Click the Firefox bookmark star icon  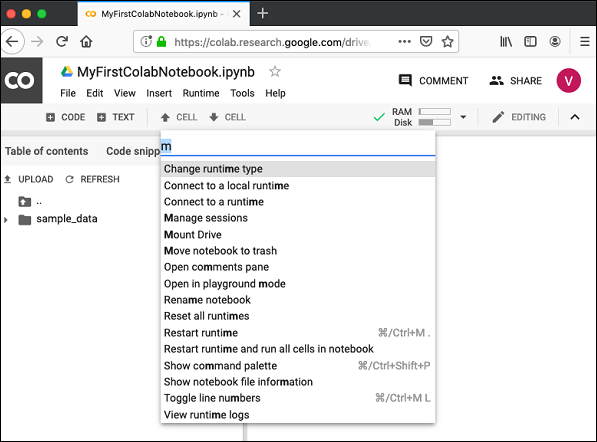click(447, 41)
